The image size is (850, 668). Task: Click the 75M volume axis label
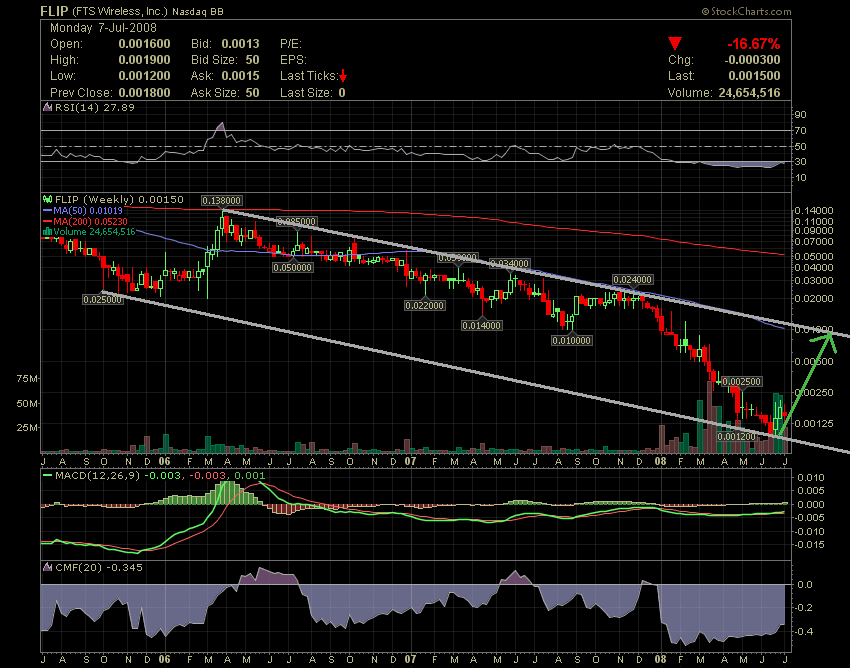27,378
